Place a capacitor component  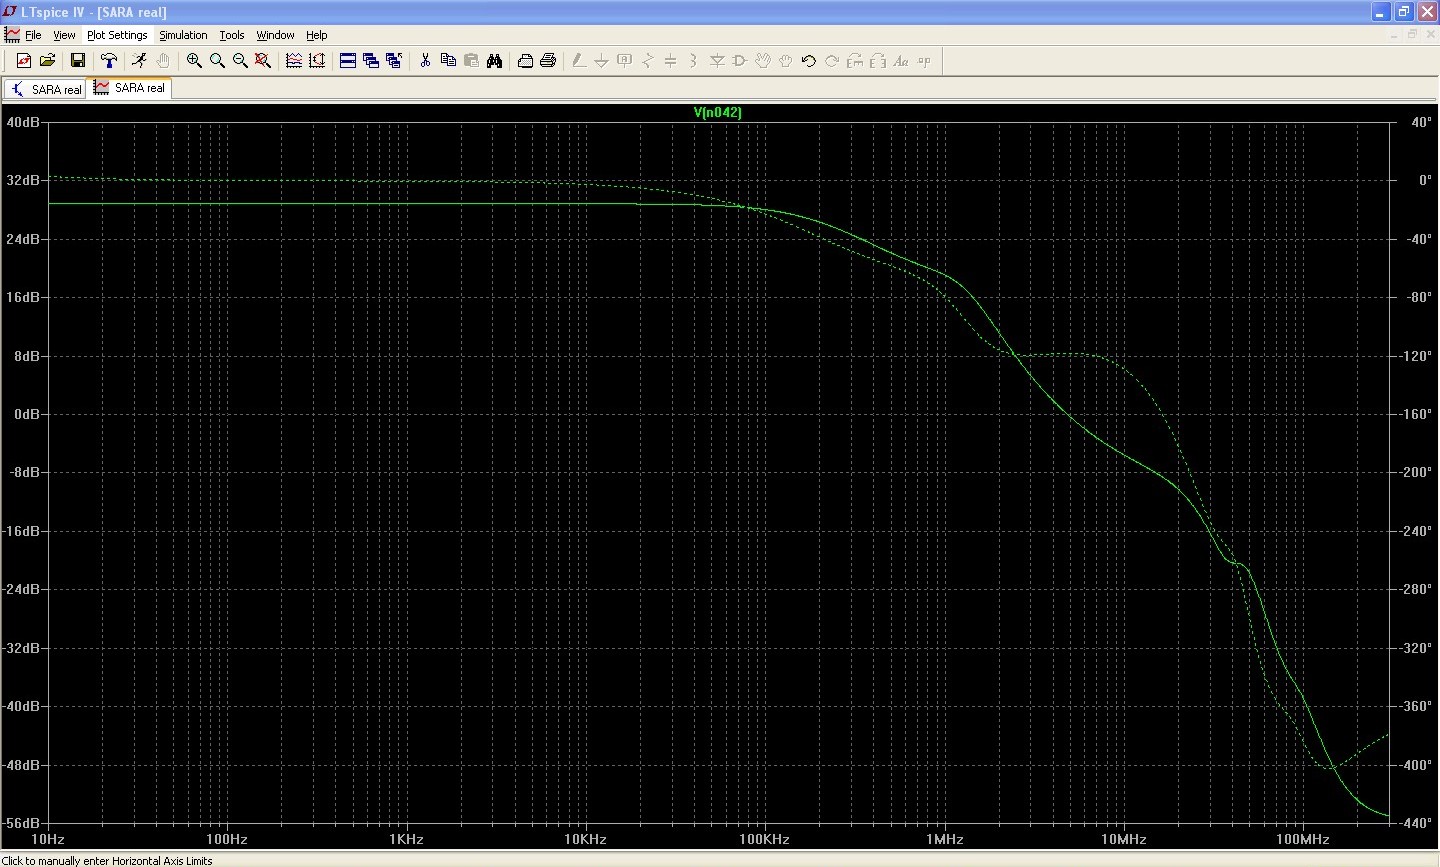click(x=671, y=61)
